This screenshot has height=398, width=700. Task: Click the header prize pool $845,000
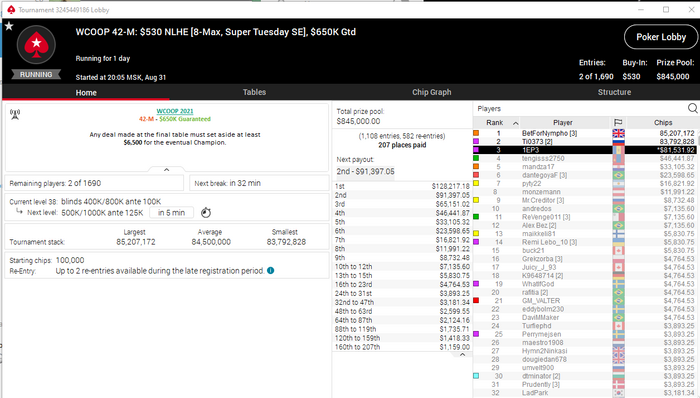click(673, 77)
